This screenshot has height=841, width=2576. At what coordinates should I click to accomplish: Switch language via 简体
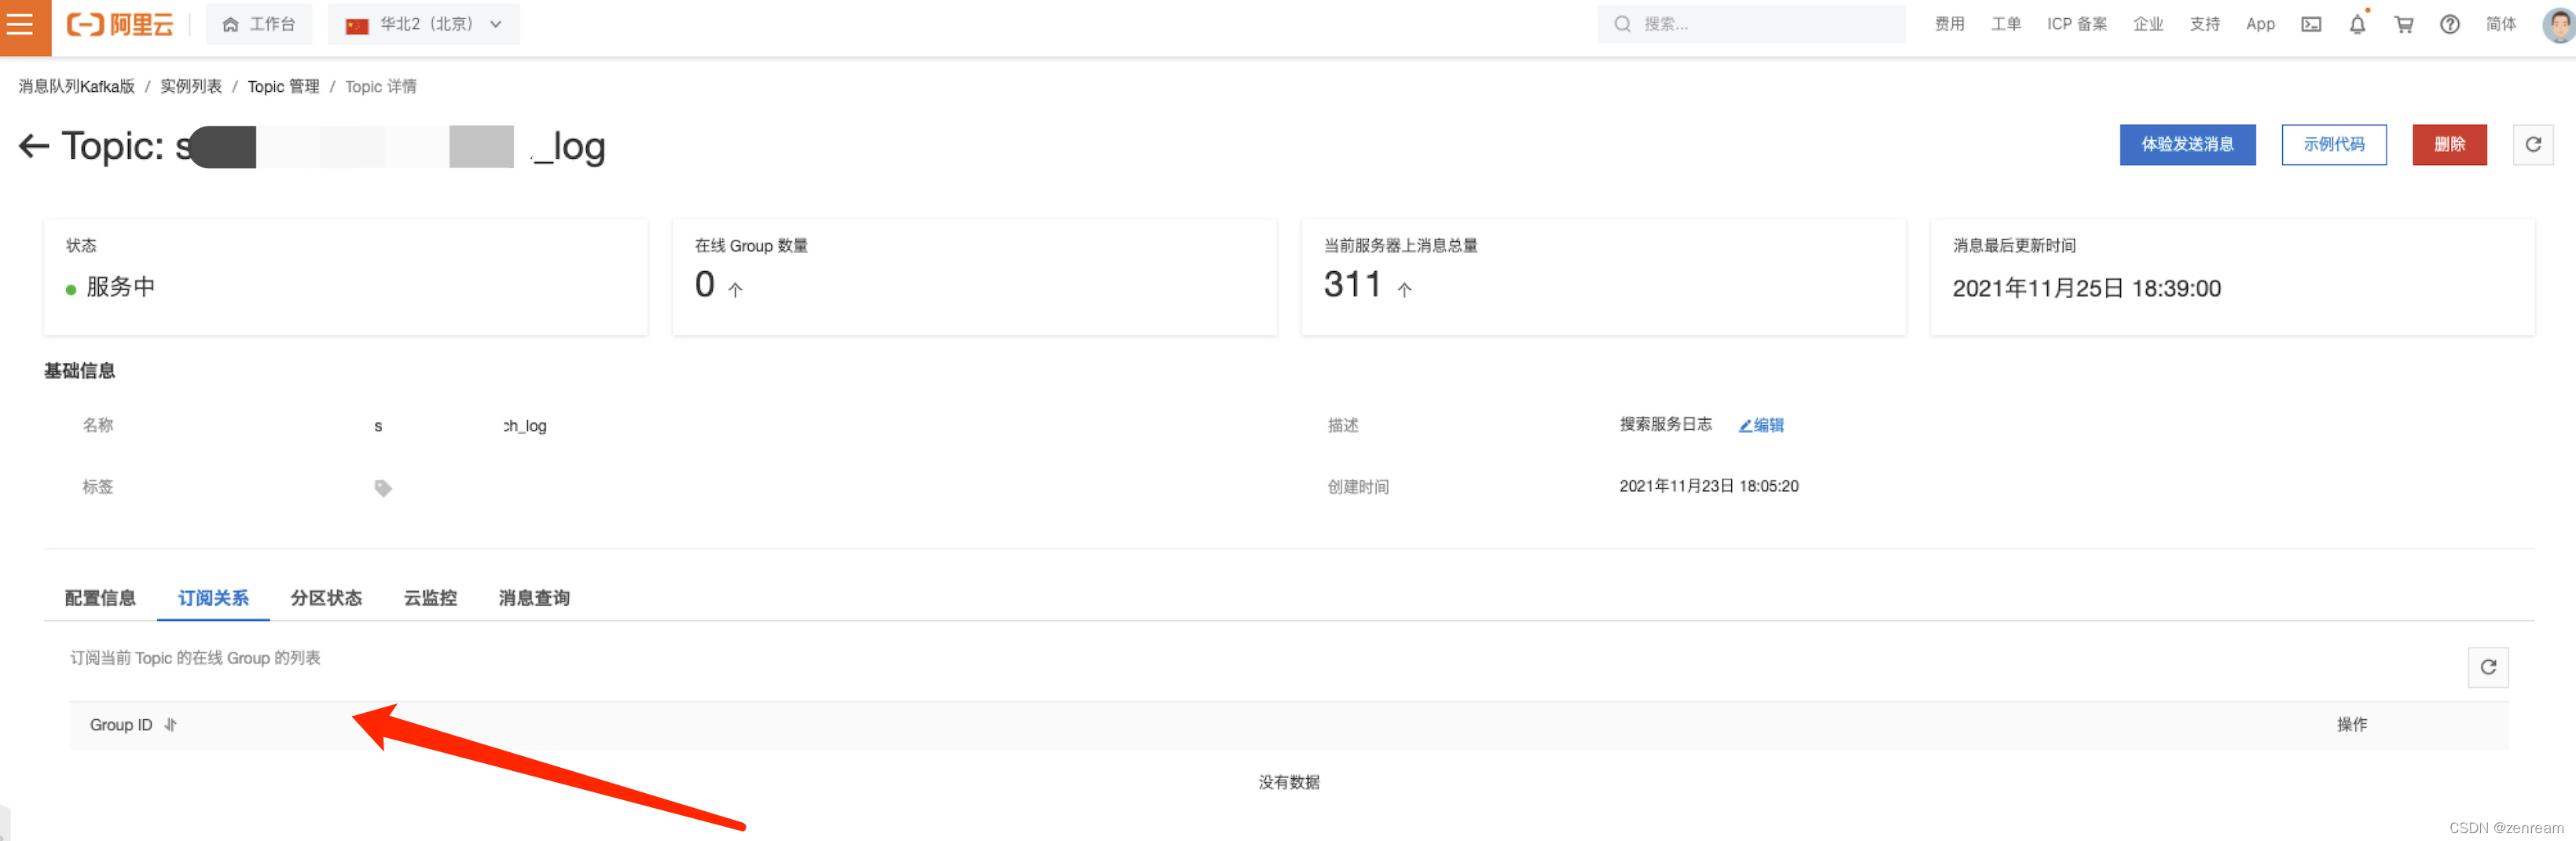[x=2501, y=25]
